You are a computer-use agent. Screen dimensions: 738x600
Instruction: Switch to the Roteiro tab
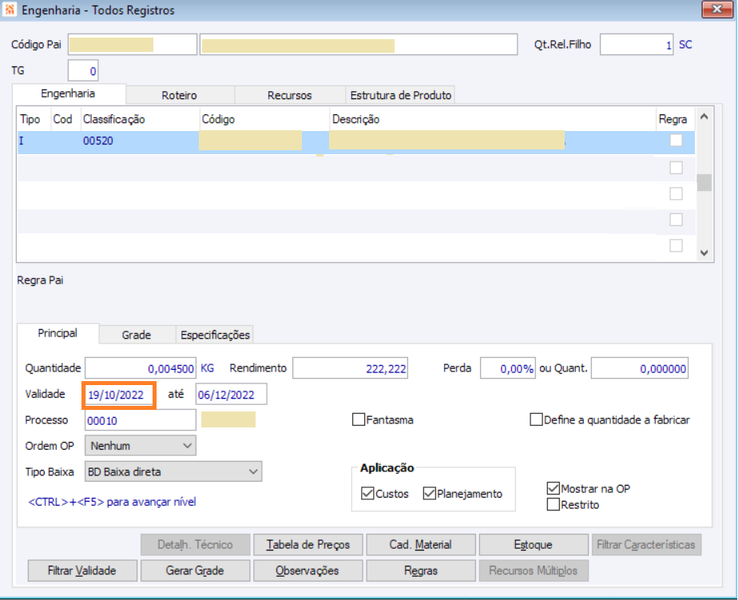pos(179,95)
